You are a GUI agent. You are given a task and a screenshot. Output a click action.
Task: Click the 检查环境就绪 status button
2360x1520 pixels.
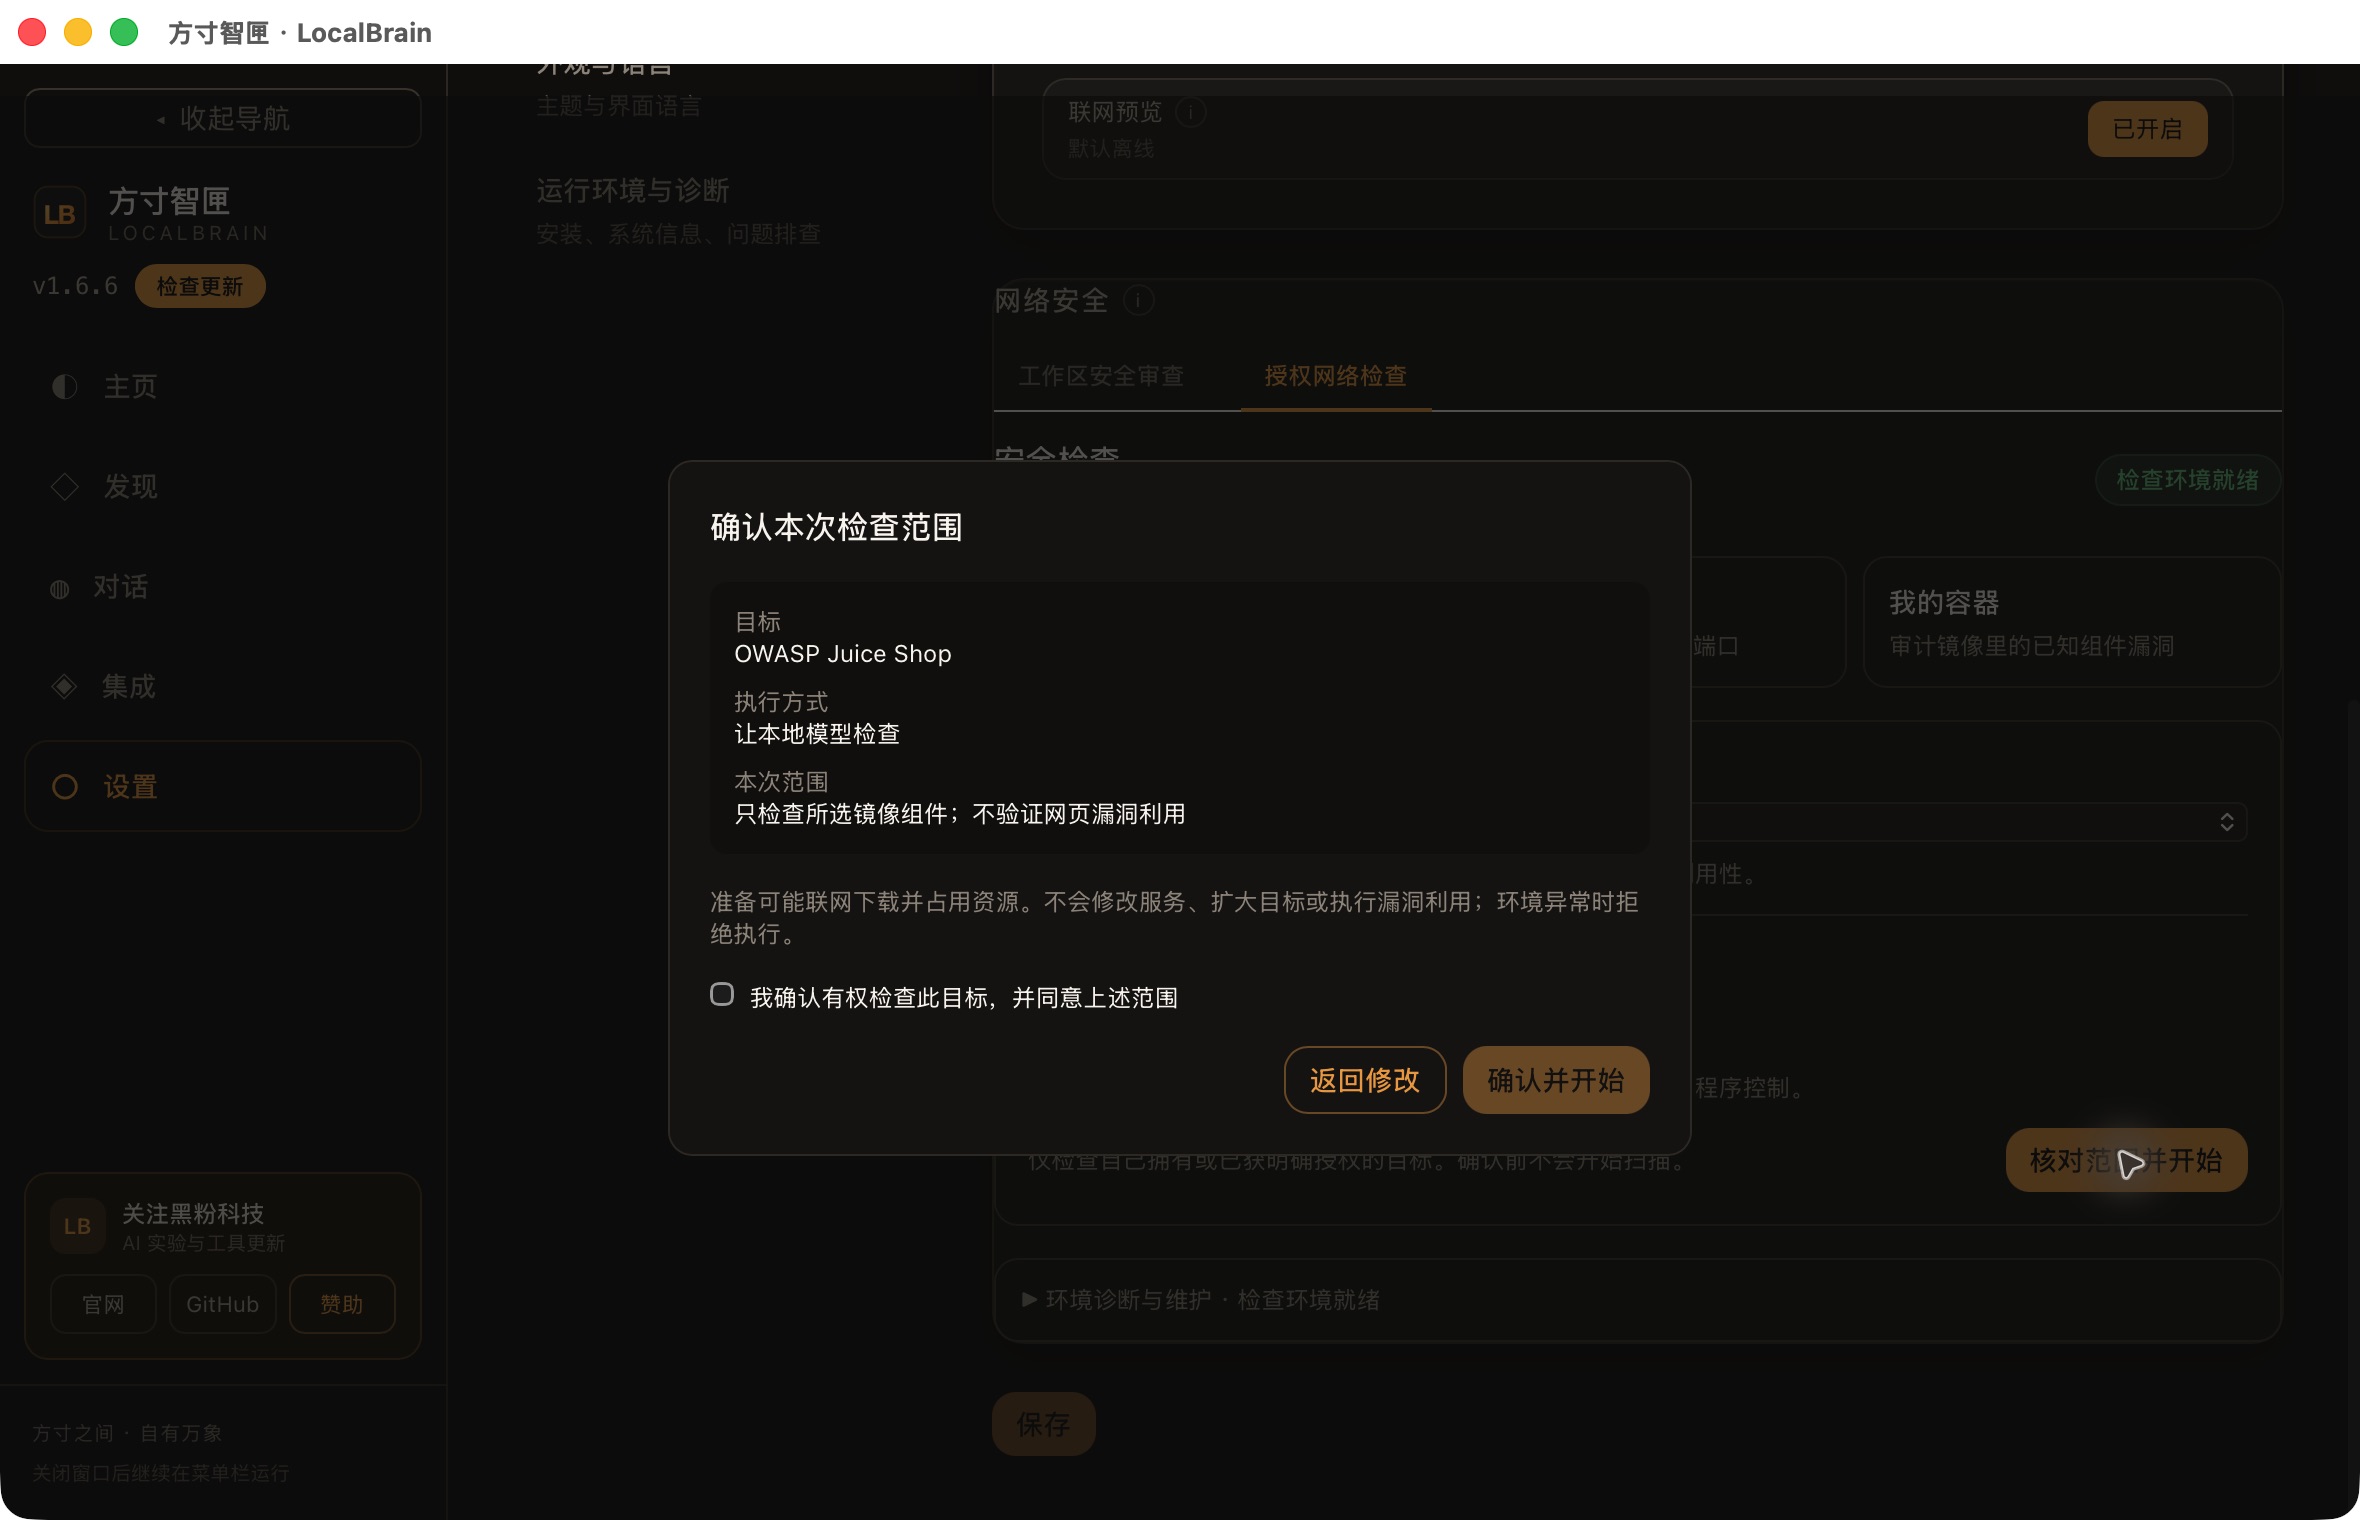tap(2187, 481)
